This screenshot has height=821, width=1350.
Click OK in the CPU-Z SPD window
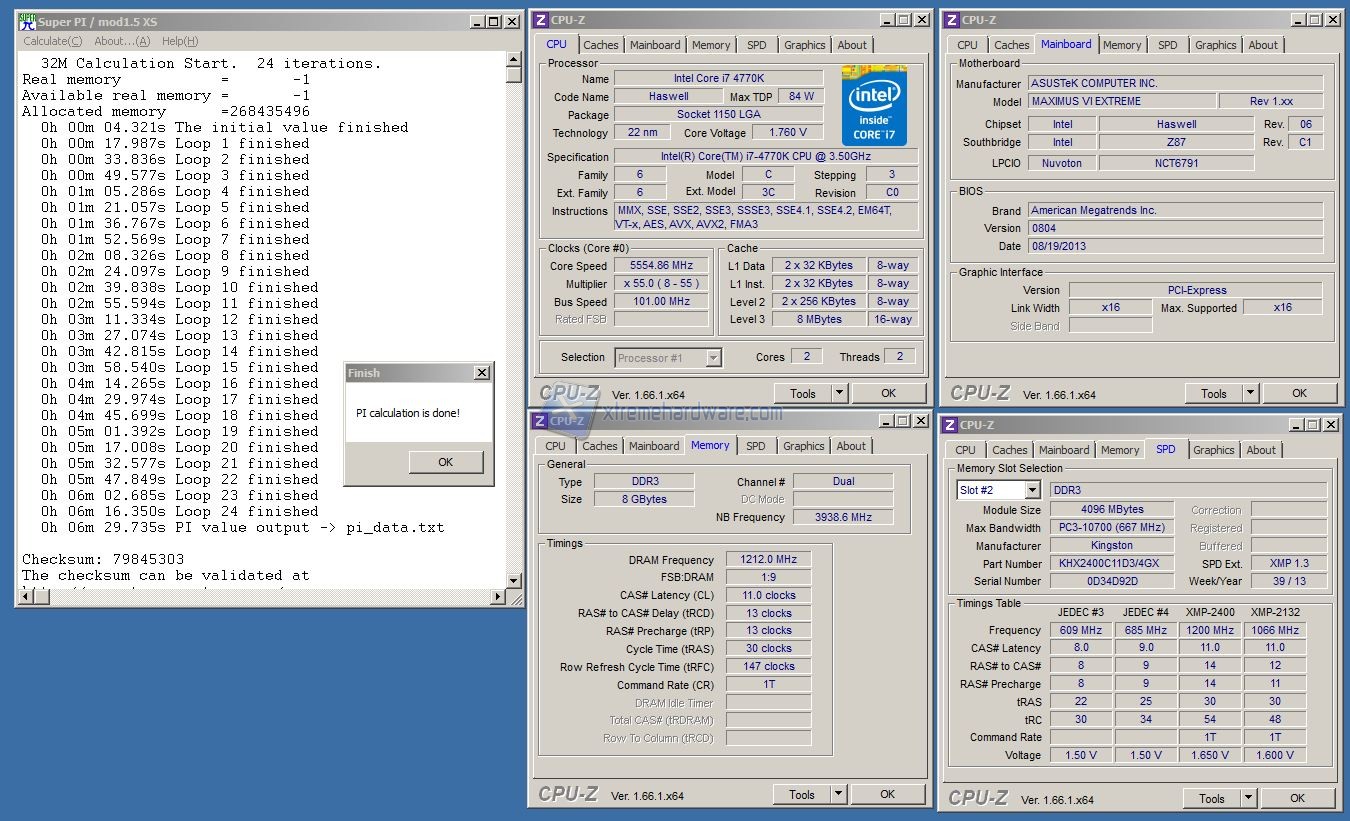click(x=1297, y=798)
